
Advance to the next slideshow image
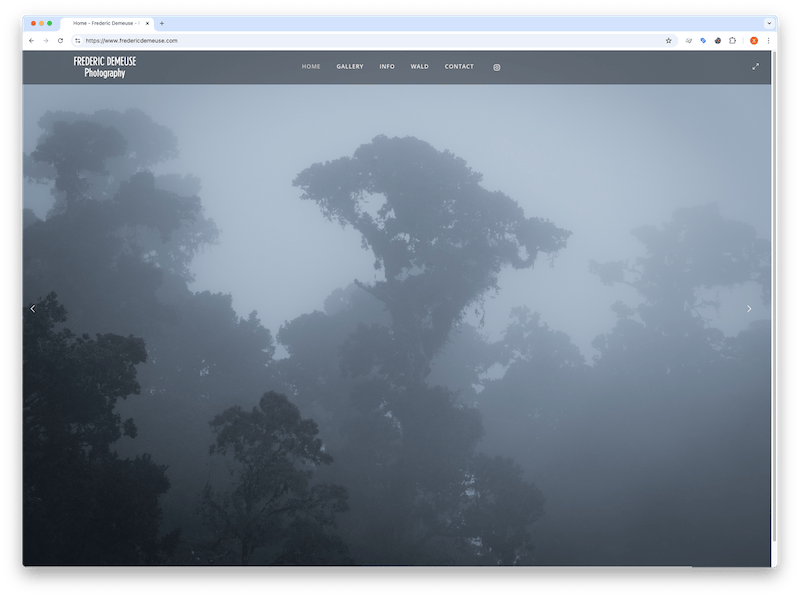pyautogui.click(x=749, y=309)
